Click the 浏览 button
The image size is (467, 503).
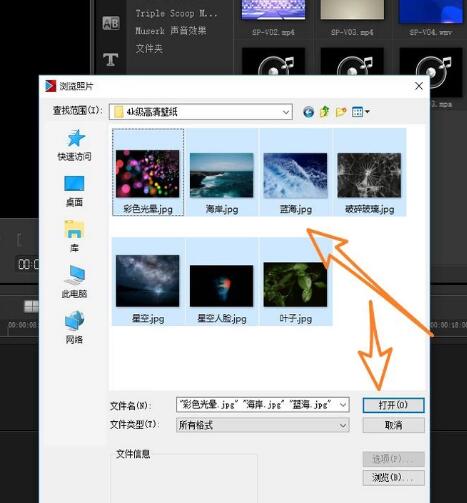[393, 477]
